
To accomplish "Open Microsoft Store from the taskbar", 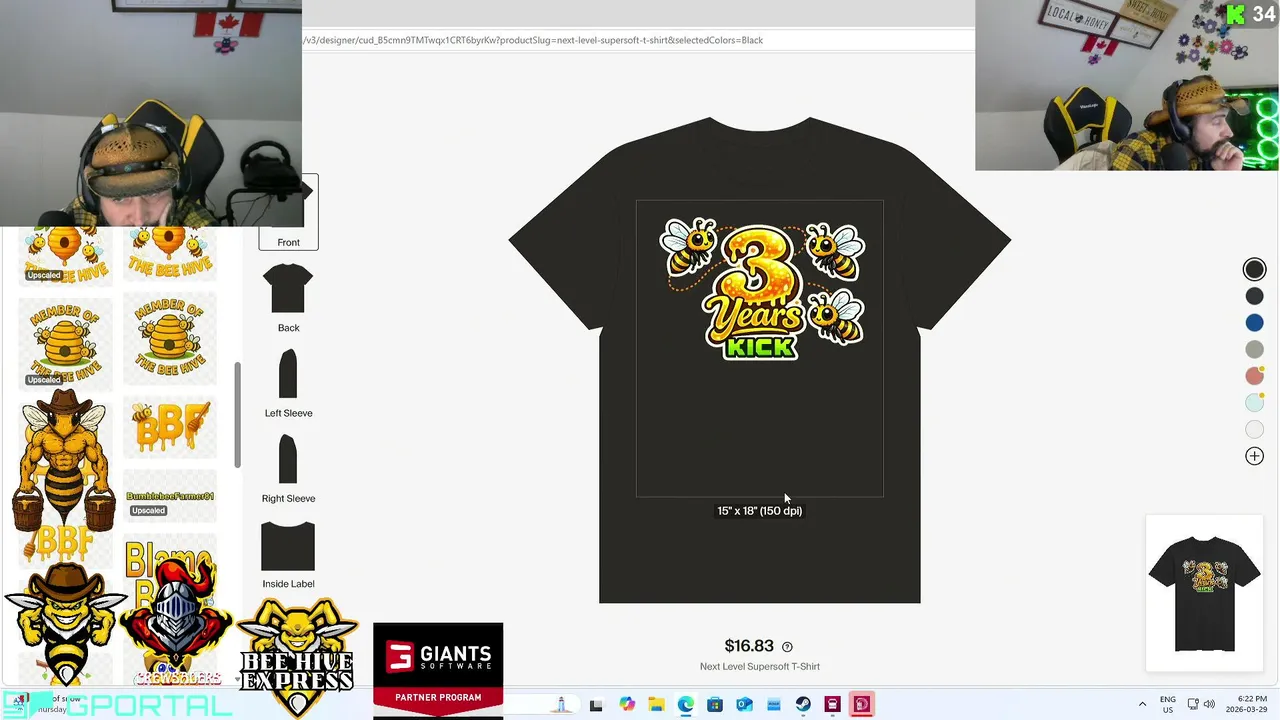I will point(715,705).
